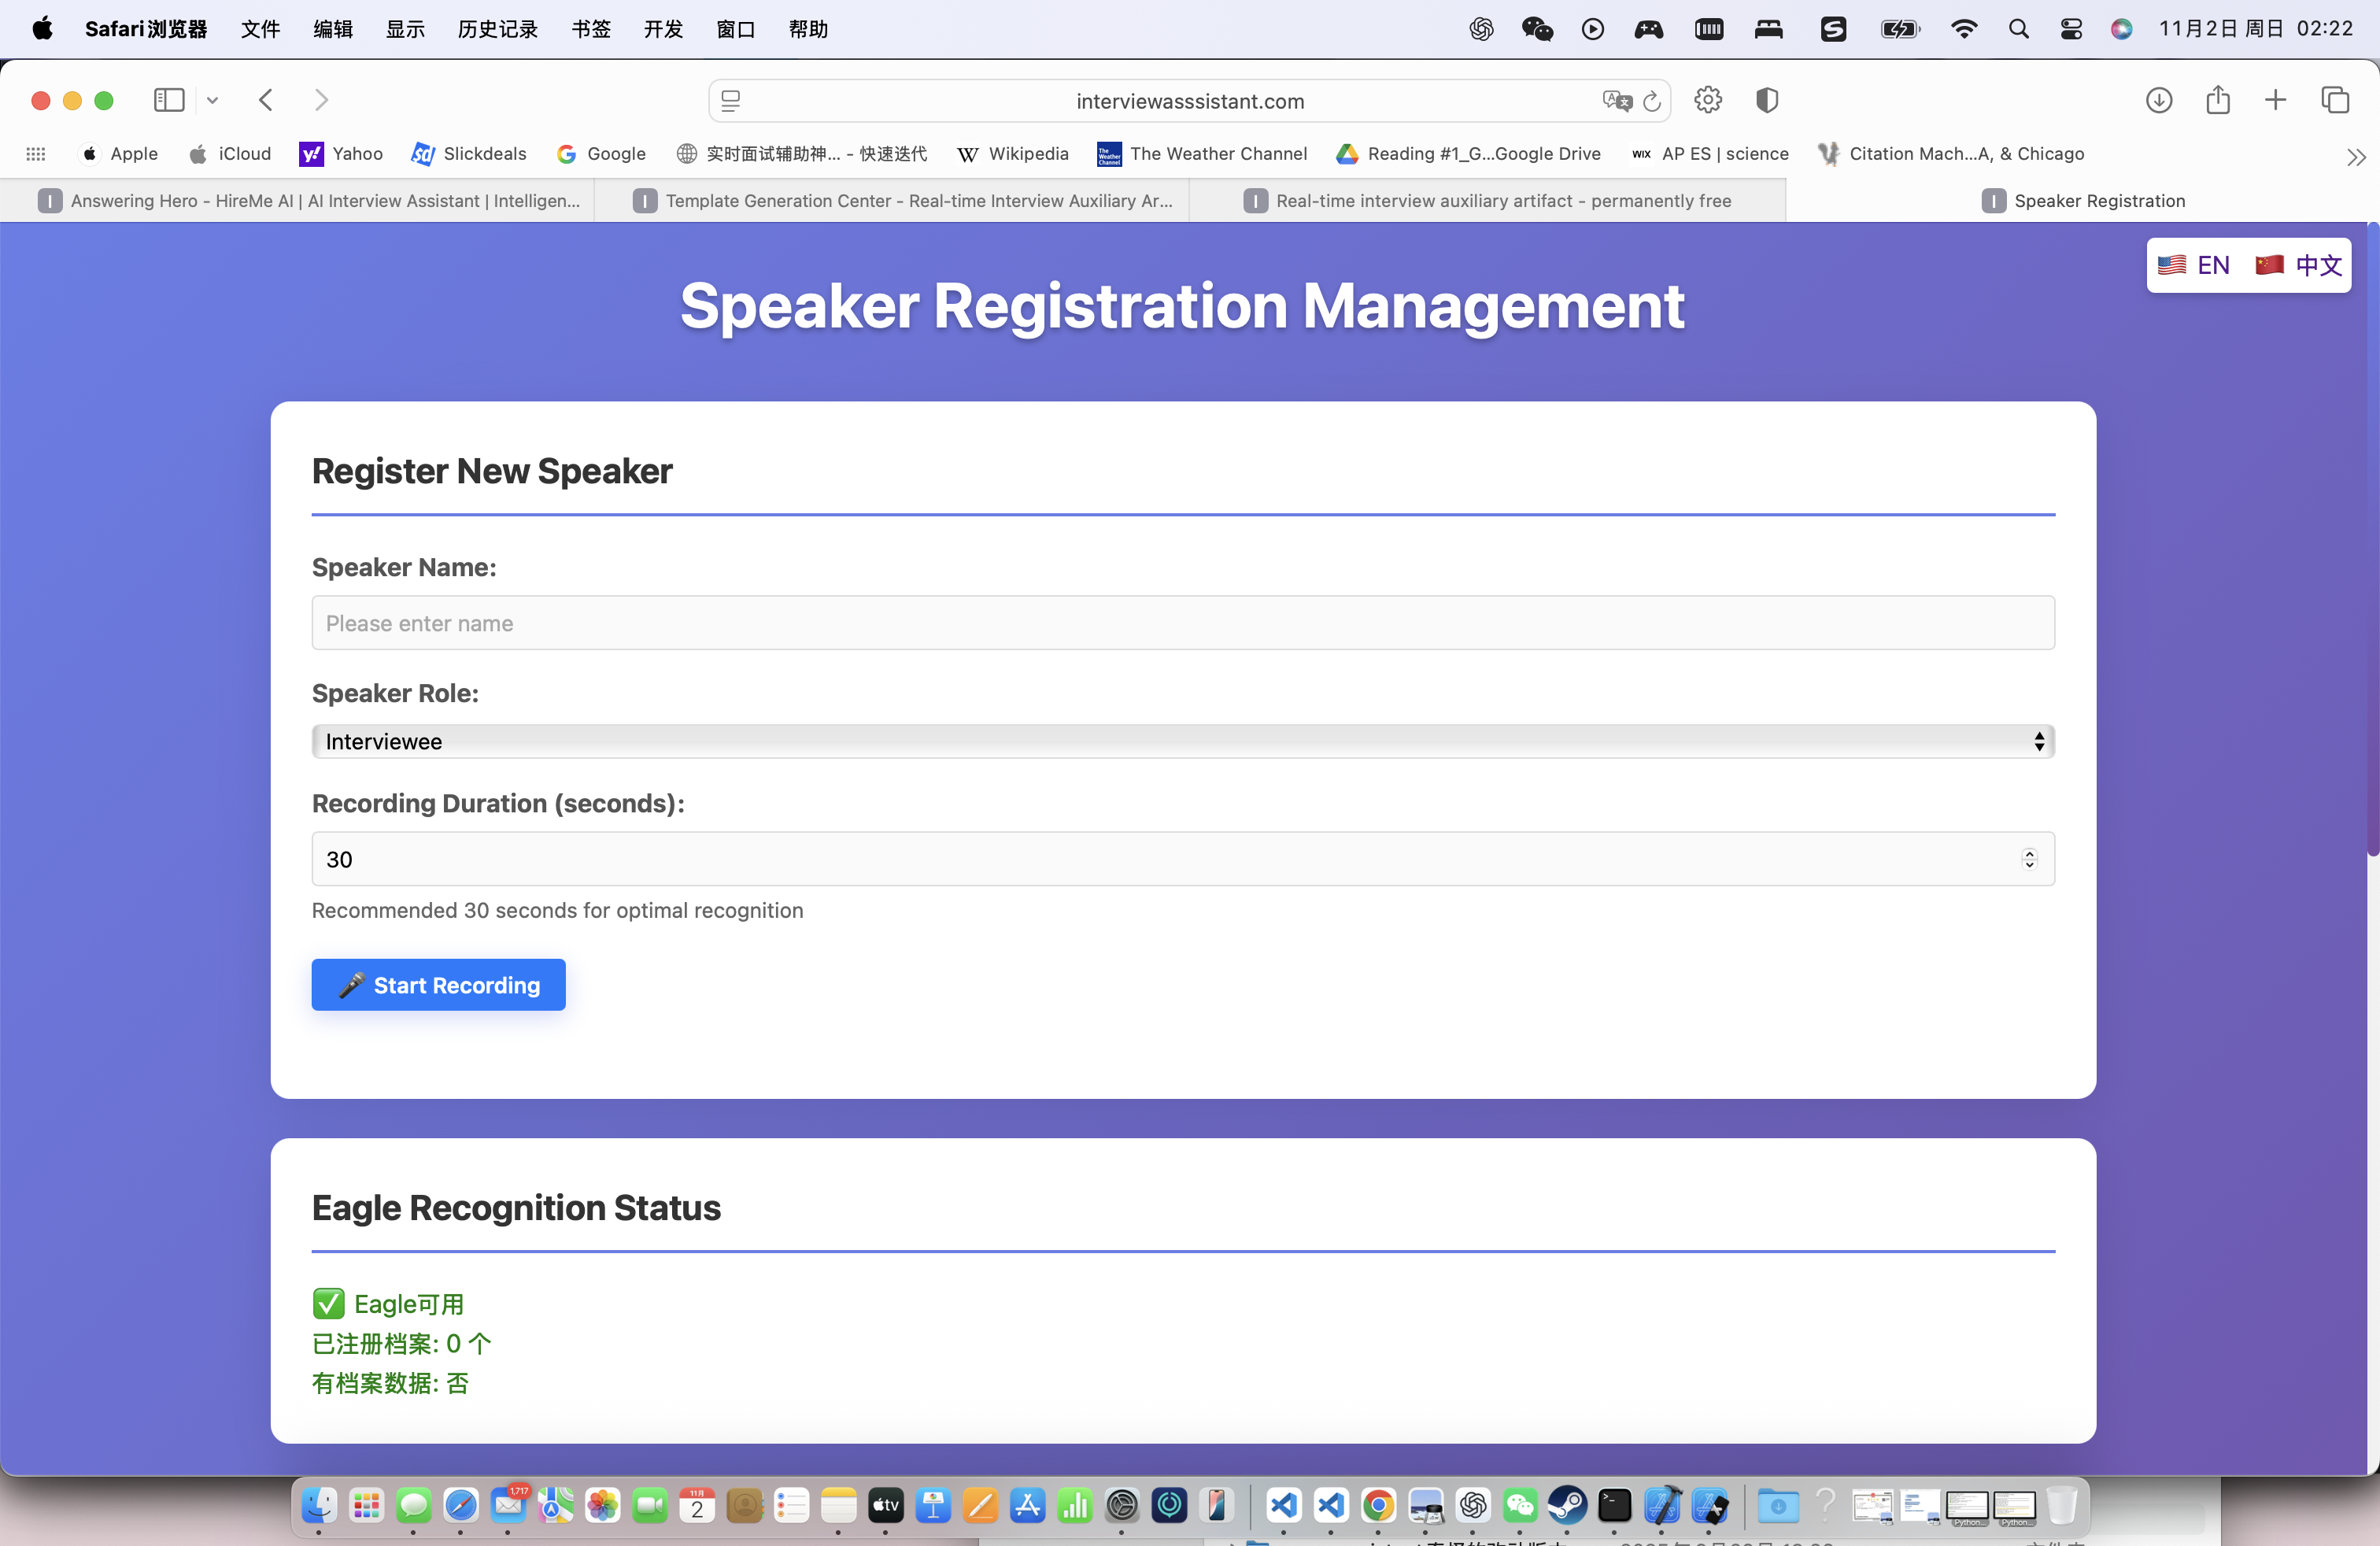This screenshot has height=1546, width=2380.
Task: Open the sidebar tab group dropdown
Action: coord(212,100)
